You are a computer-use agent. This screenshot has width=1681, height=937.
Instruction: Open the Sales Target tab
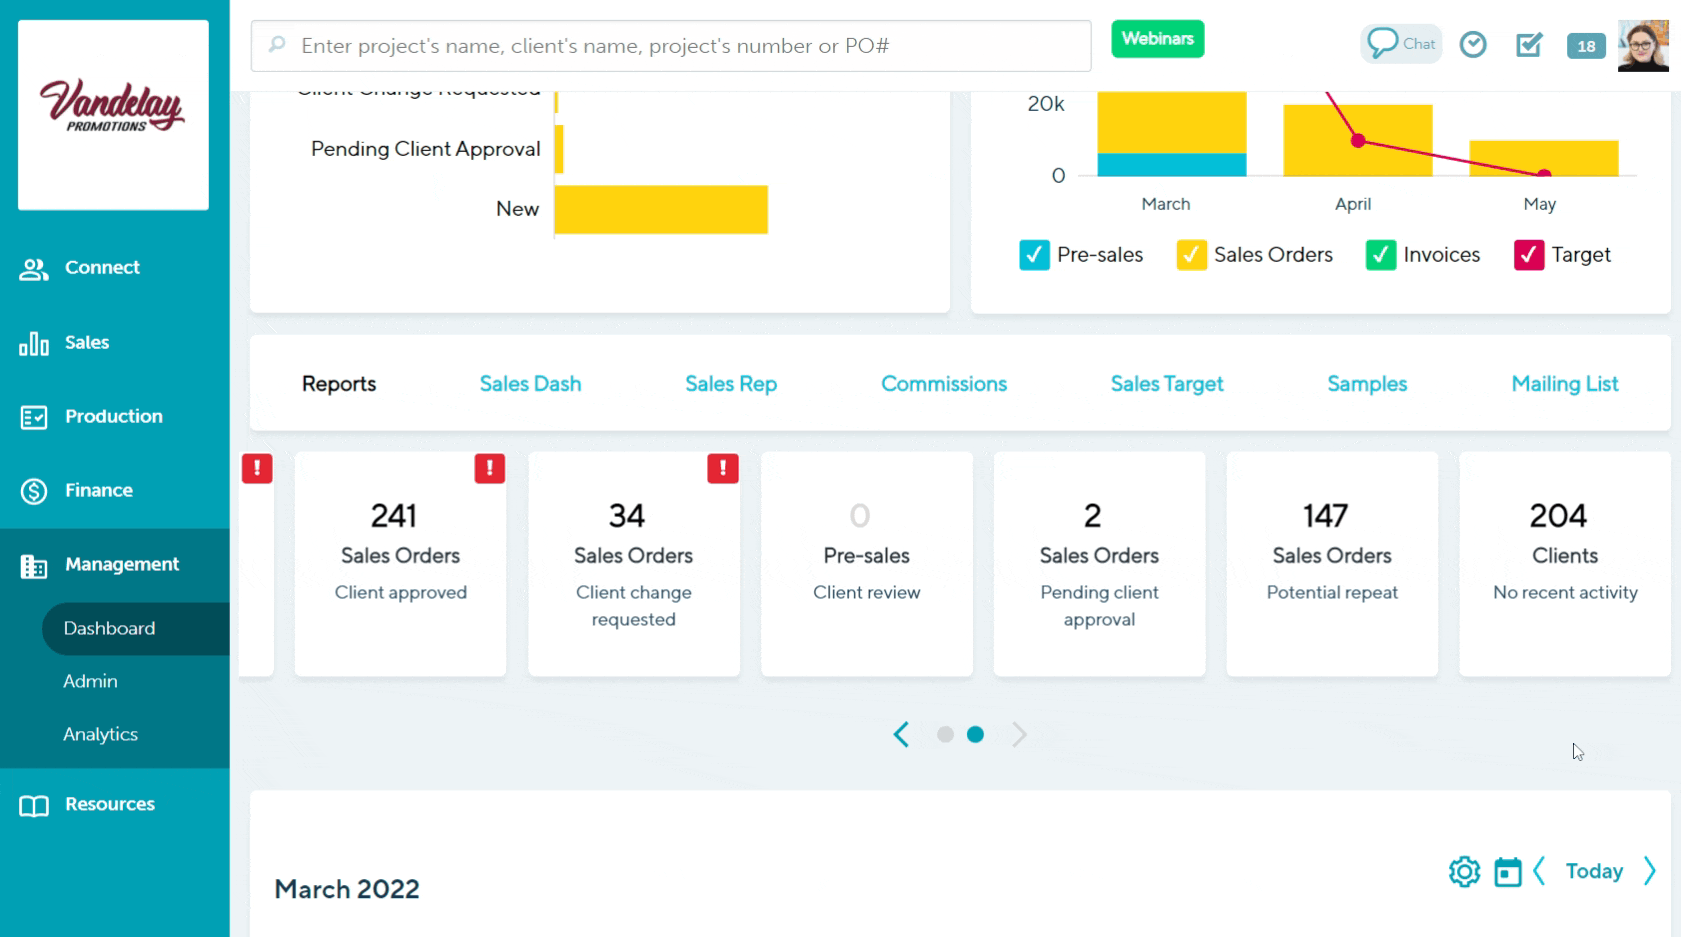[x=1166, y=384]
